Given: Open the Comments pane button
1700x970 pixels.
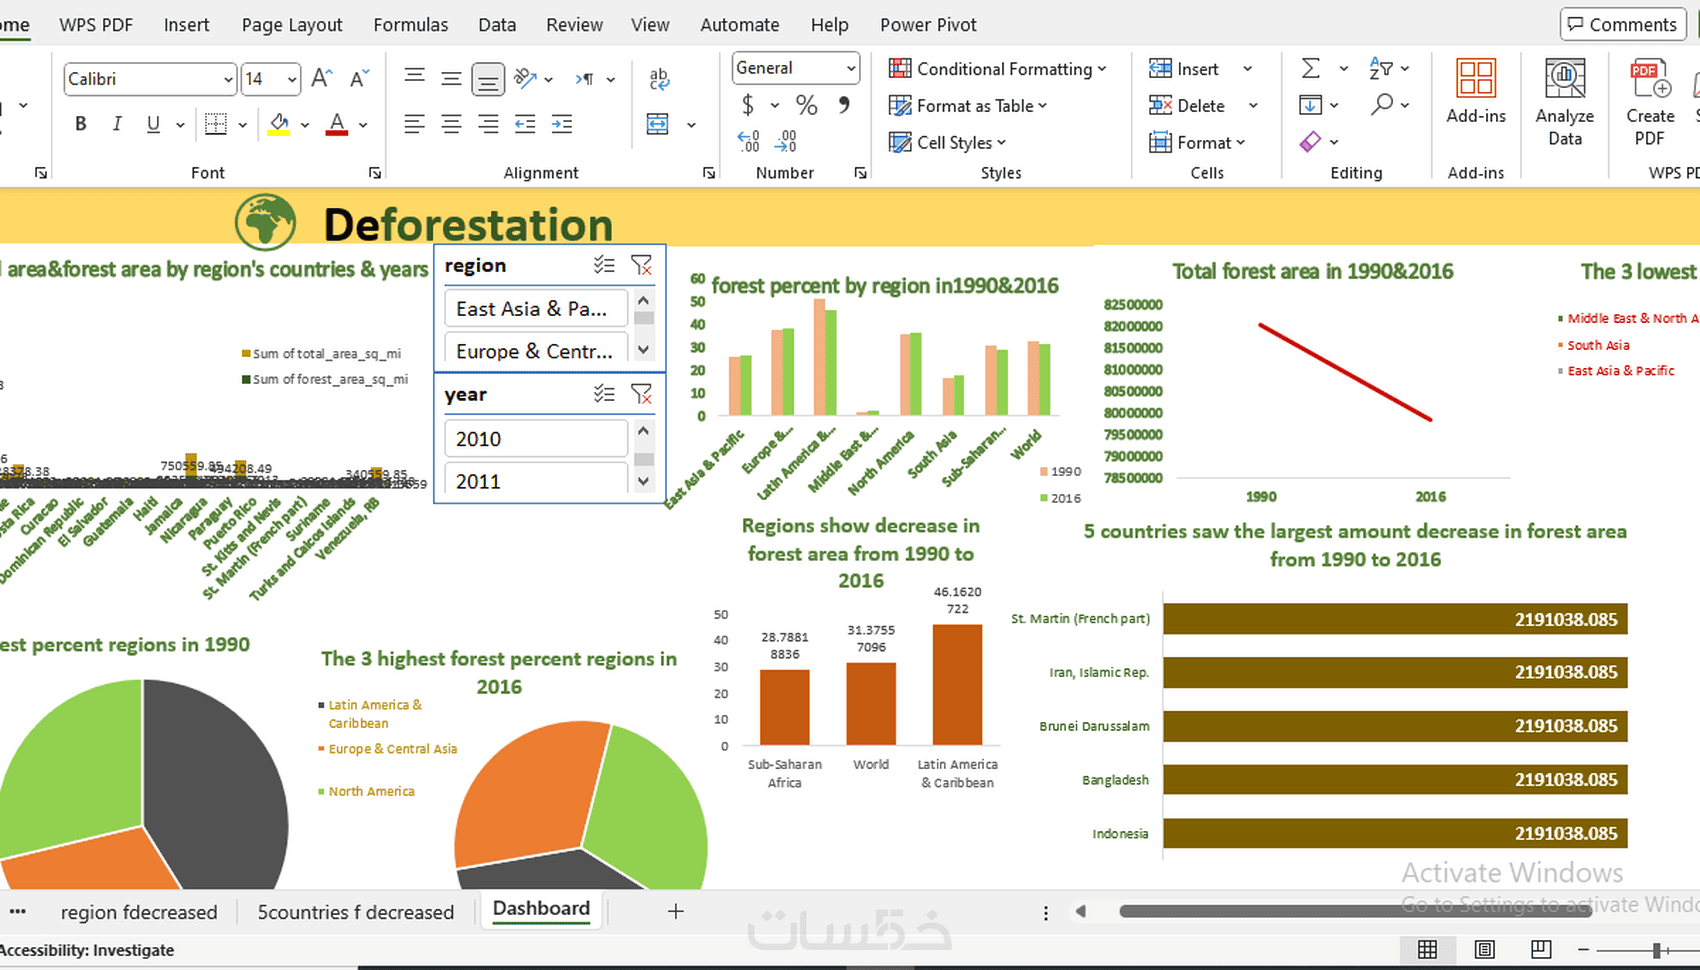Looking at the screenshot, I should click(x=1622, y=24).
